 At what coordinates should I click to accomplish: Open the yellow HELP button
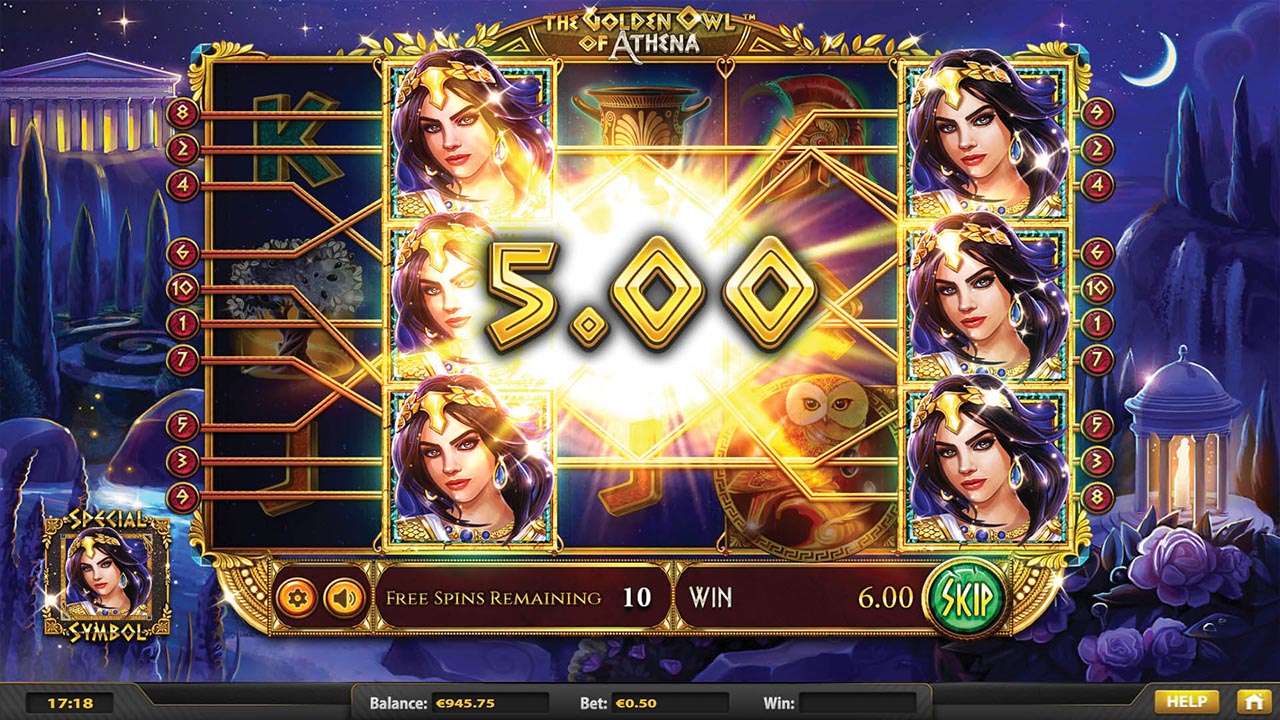click(1187, 701)
